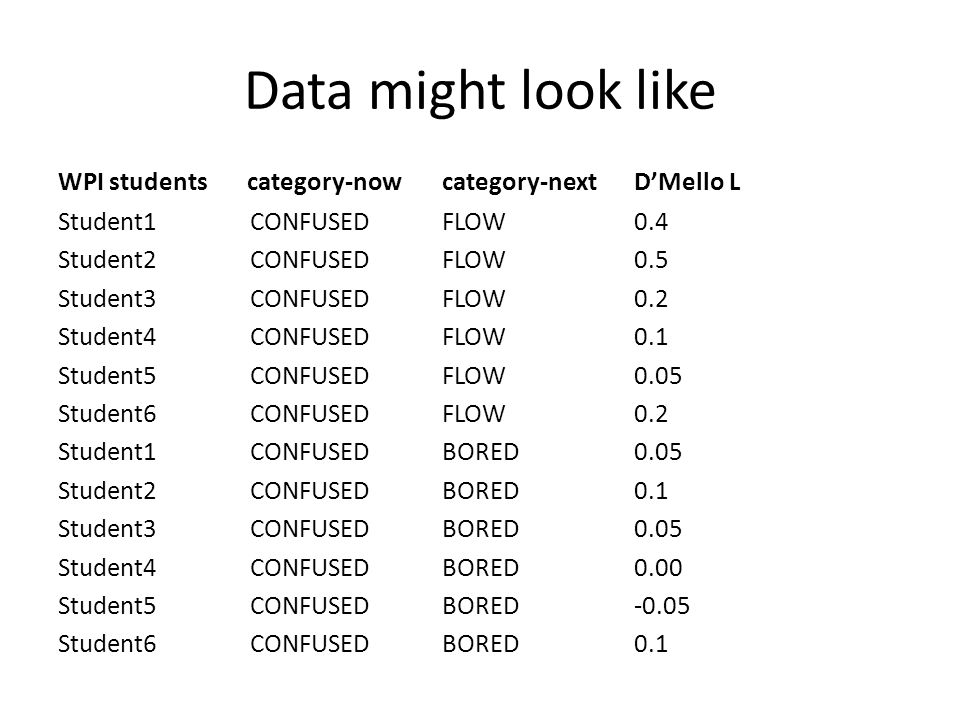The height and width of the screenshot is (720, 960).
Task: Click Student6 in the last row
Action: click(107, 644)
